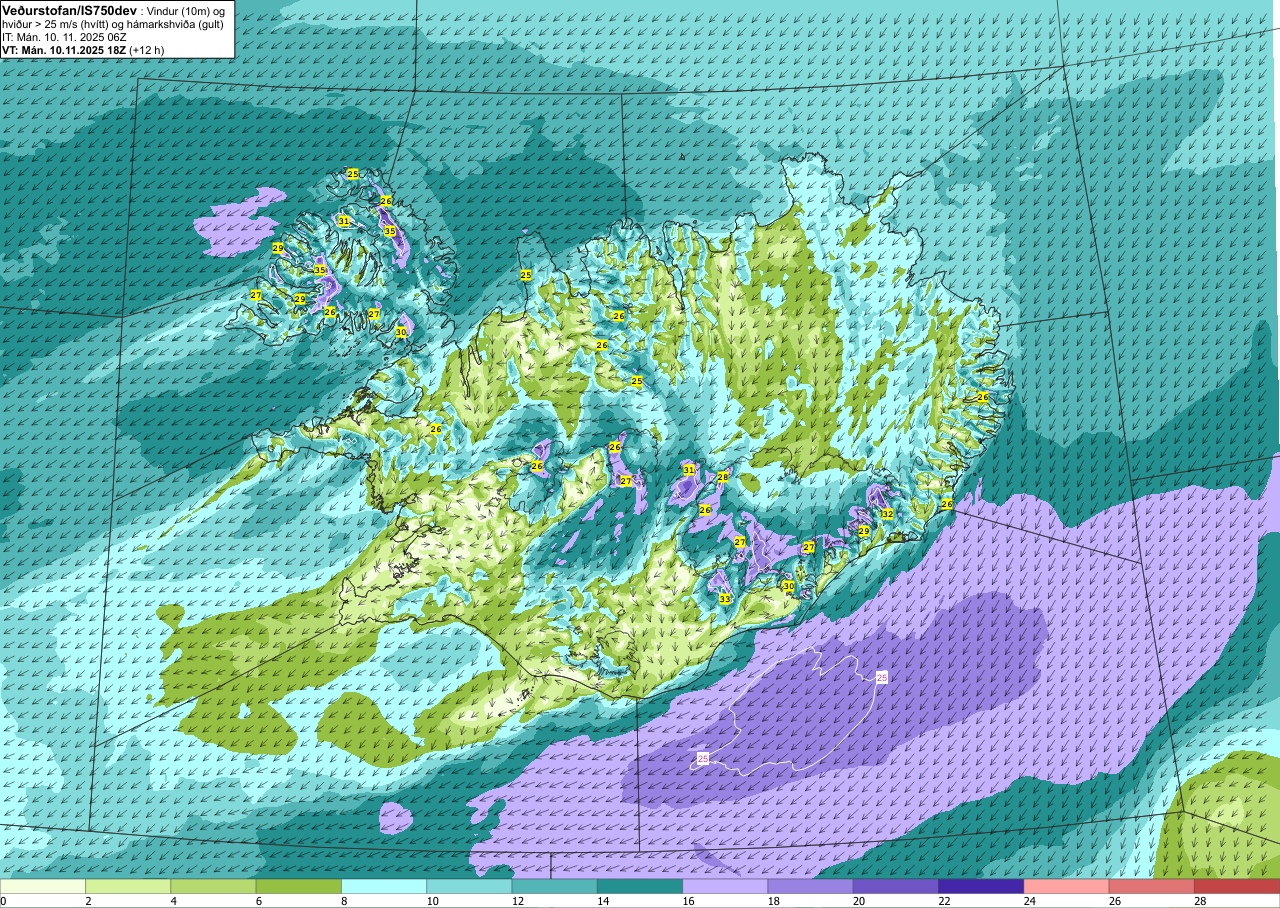
Task: Click the yellow gust label '28' on the map
Action: pos(722,477)
